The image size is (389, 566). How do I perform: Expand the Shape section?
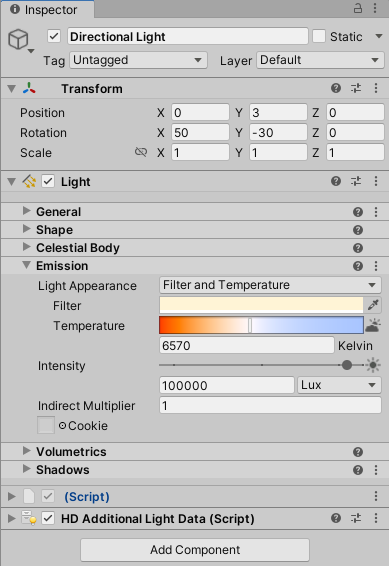pos(26,229)
